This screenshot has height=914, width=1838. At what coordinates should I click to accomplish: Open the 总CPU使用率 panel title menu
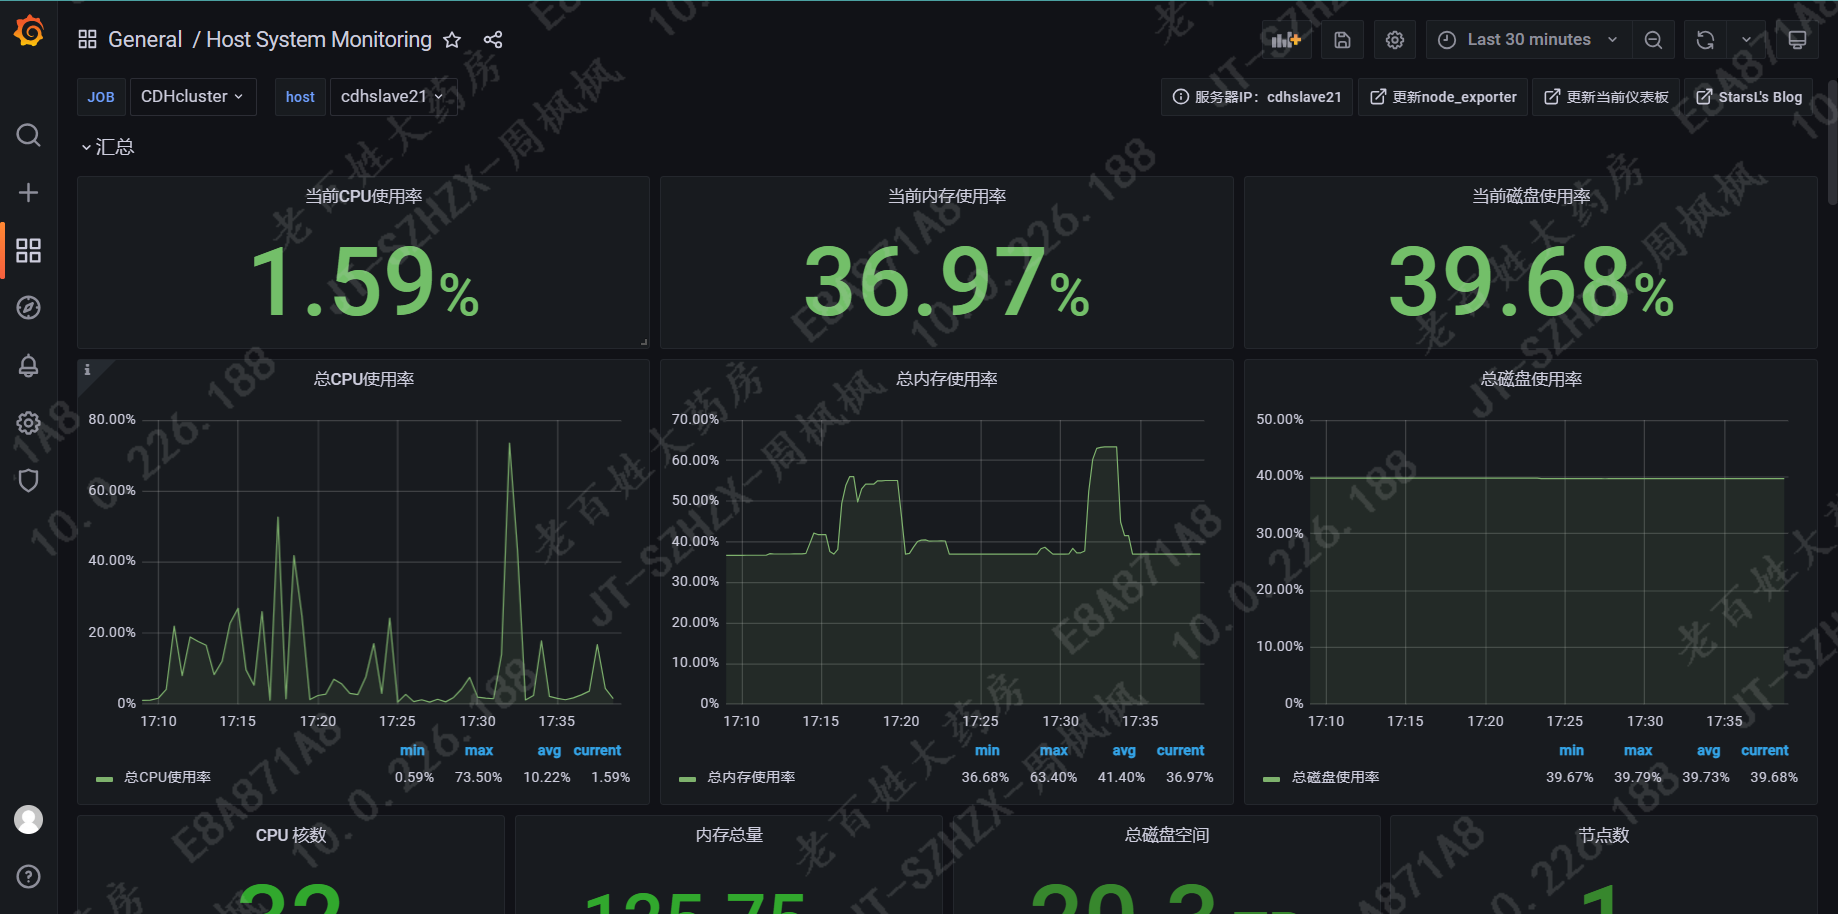(x=364, y=379)
